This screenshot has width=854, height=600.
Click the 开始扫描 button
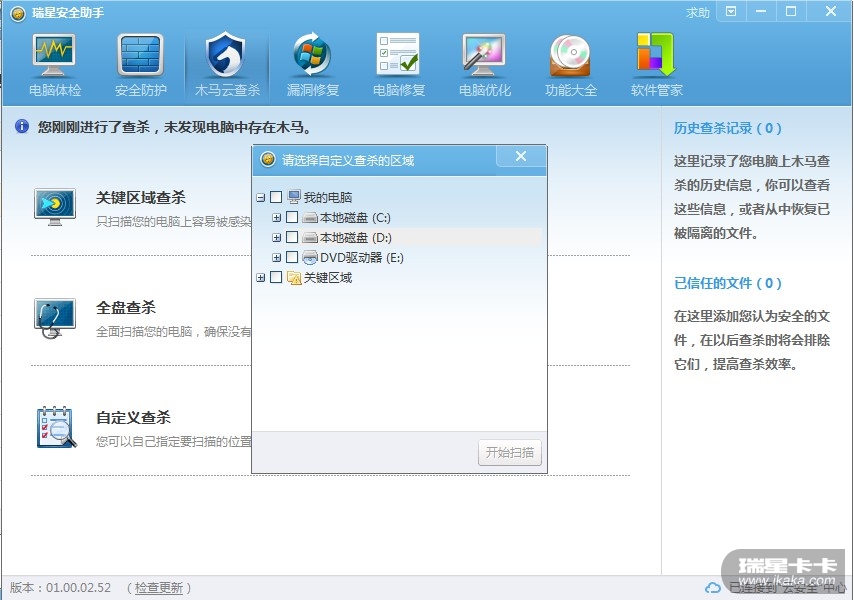510,452
